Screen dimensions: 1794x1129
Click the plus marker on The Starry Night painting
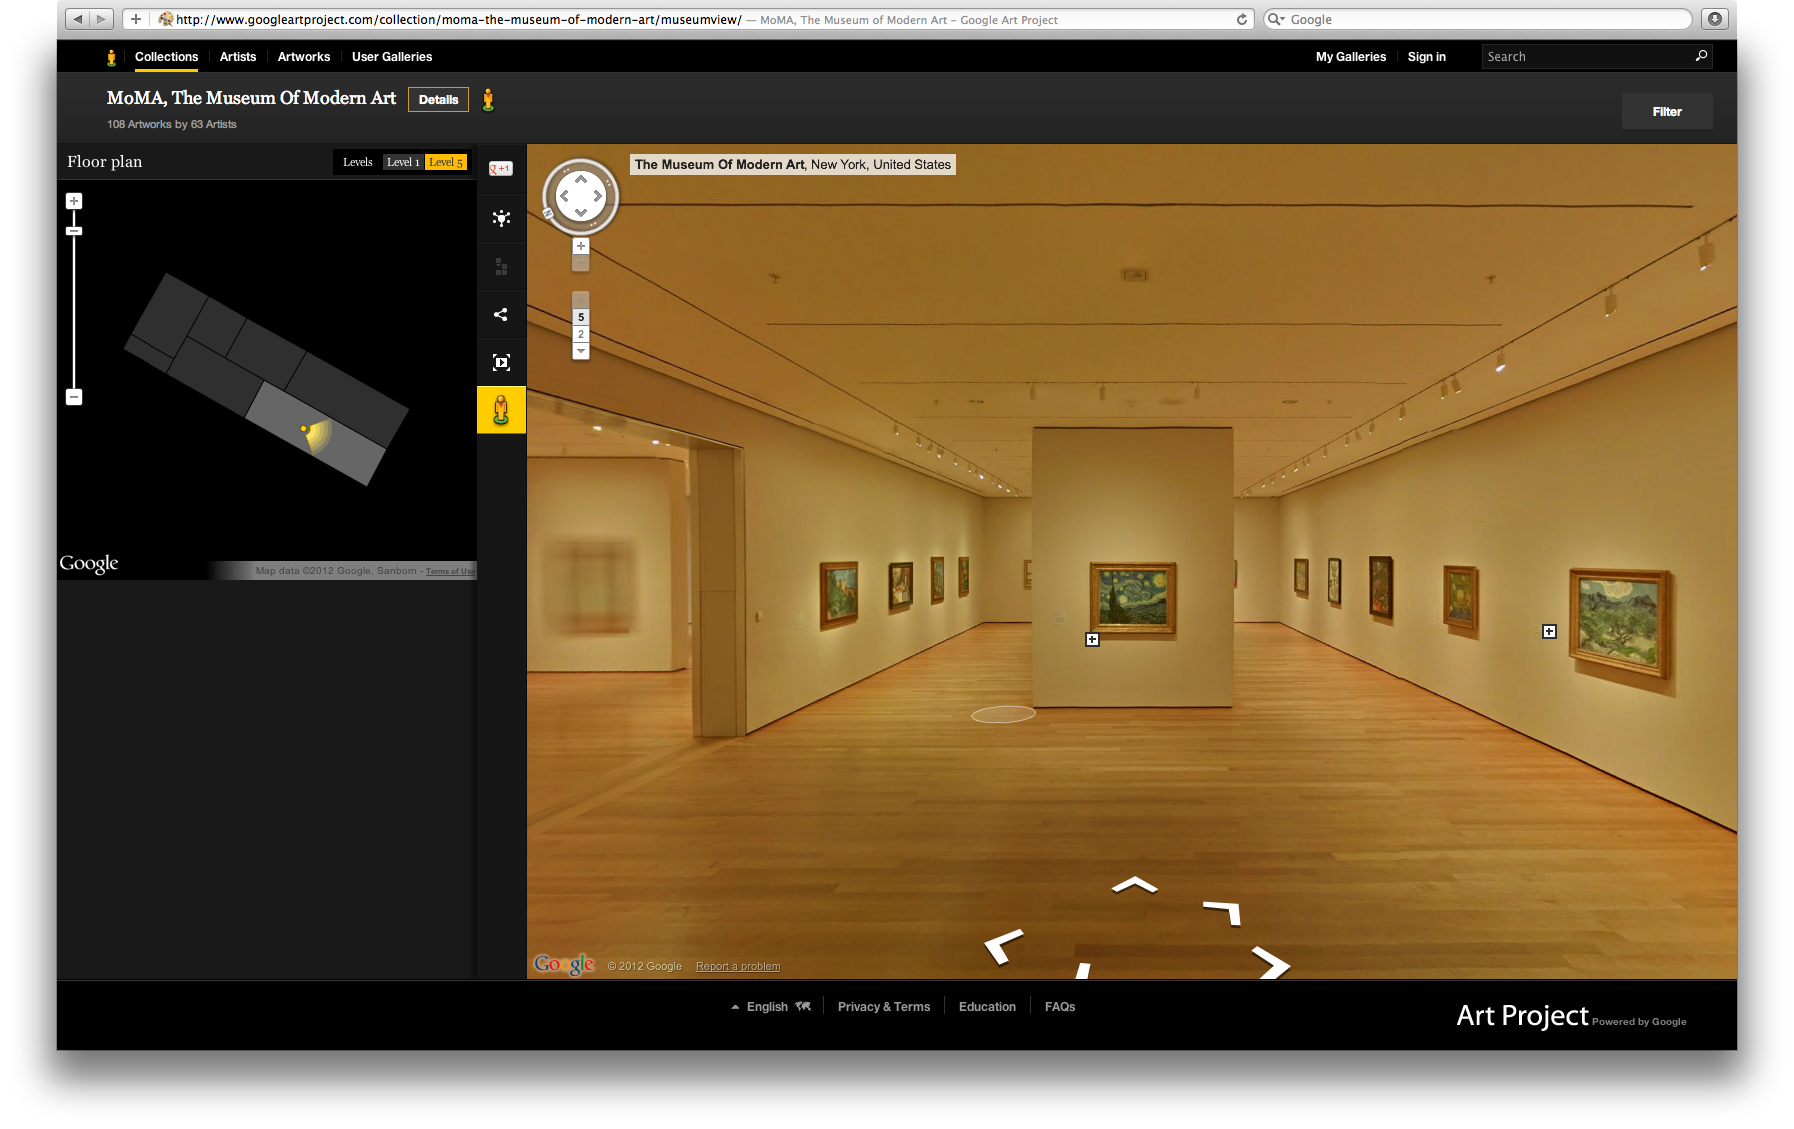(1092, 639)
